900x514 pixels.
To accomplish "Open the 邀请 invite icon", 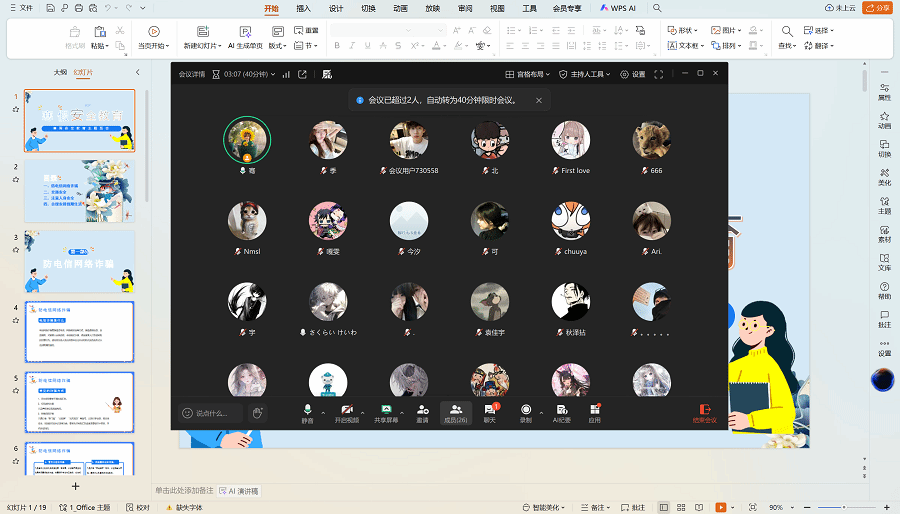I will (422, 412).
